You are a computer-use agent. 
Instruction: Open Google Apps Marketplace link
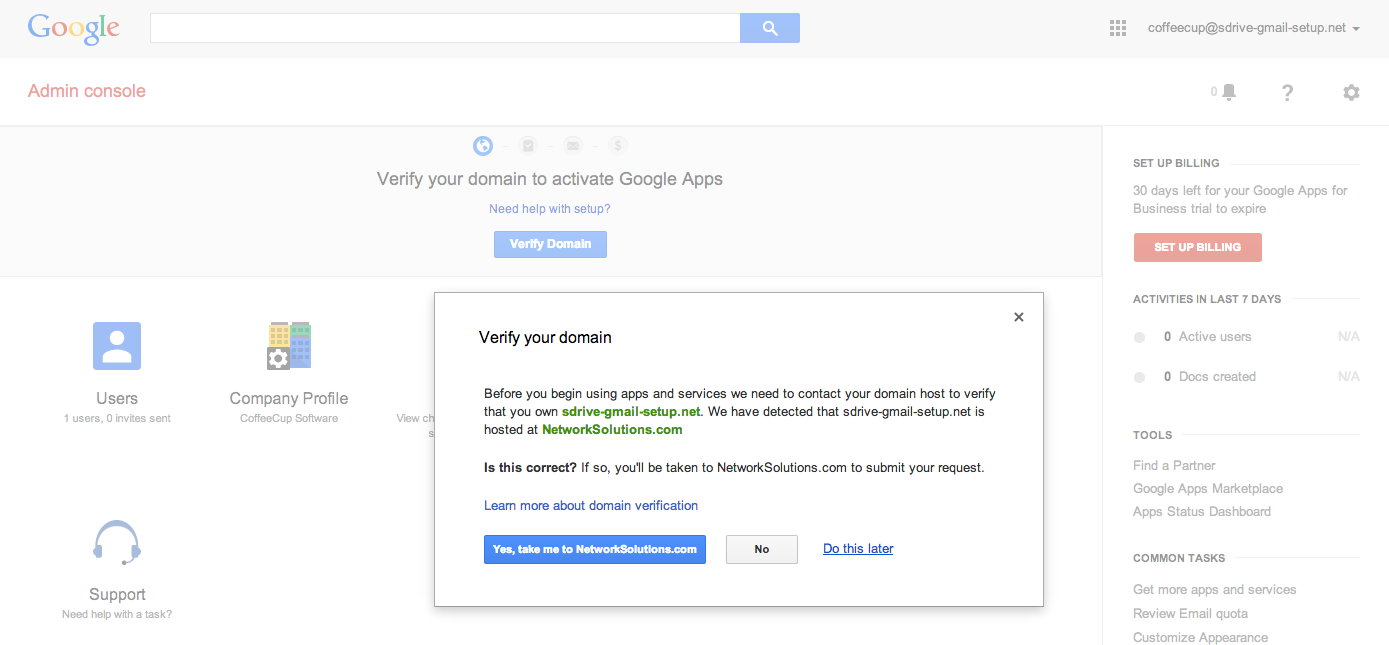pyautogui.click(x=1208, y=488)
